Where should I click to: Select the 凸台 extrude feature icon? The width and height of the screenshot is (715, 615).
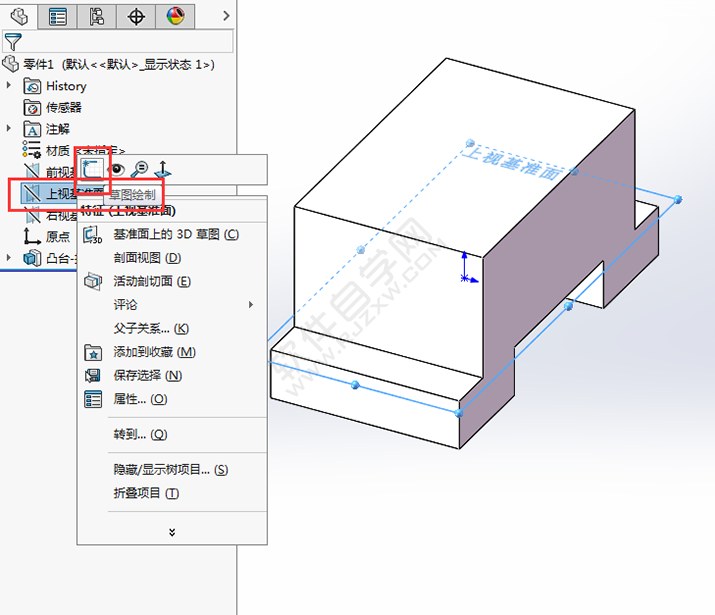pos(32,258)
